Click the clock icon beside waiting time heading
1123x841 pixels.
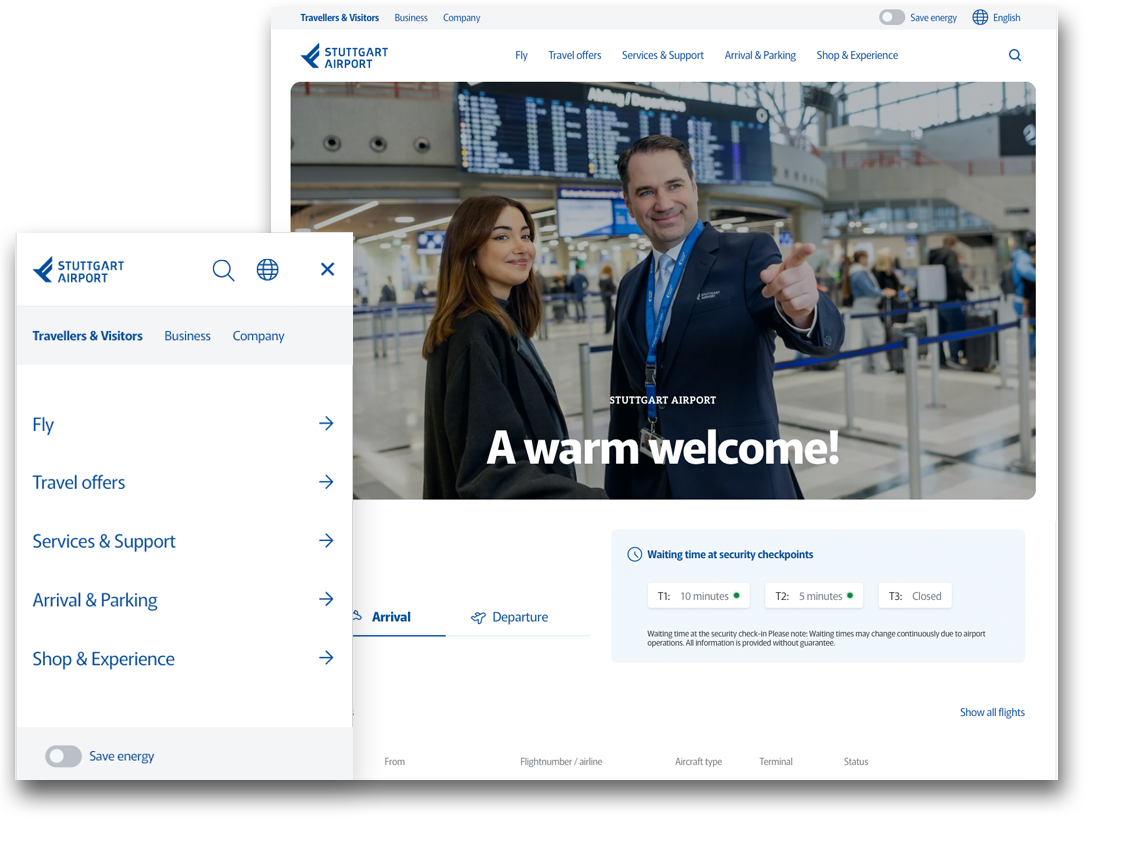pyautogui.click(x=634, y=555)
